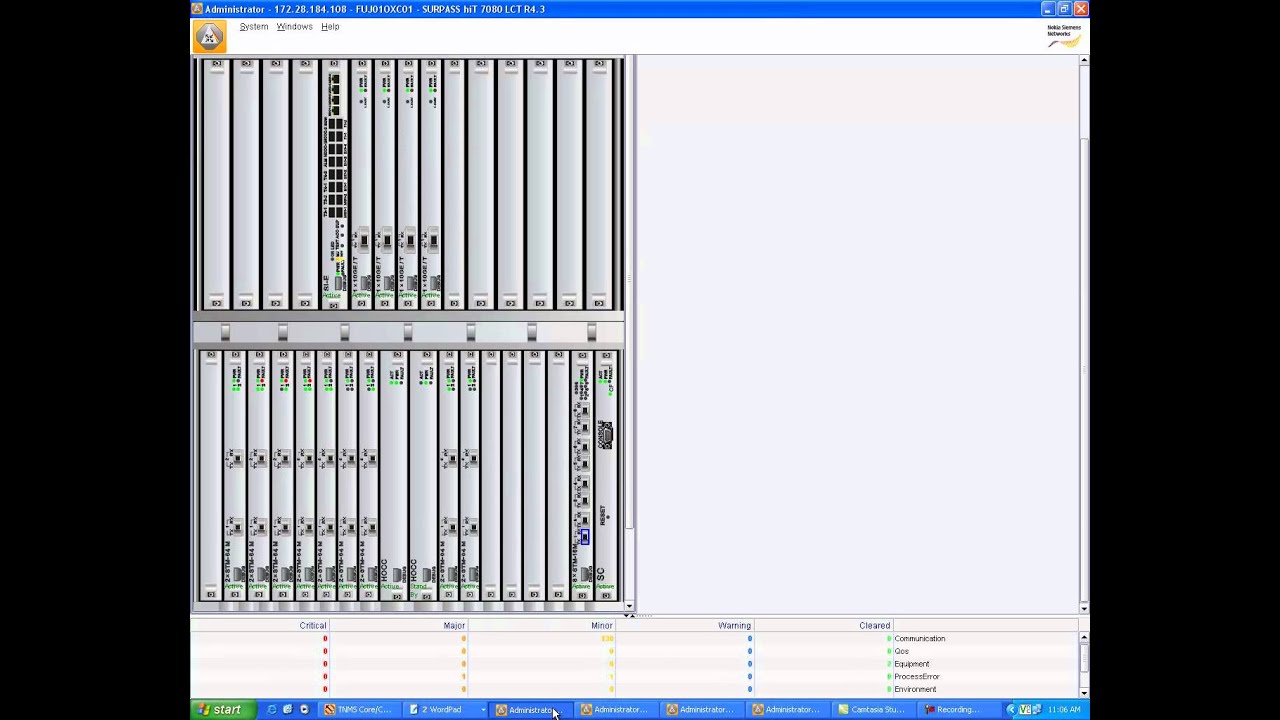Switch to TNMS Core/C... taskbar window
This screenshot has width=1280, height=720.
point(358,710)
